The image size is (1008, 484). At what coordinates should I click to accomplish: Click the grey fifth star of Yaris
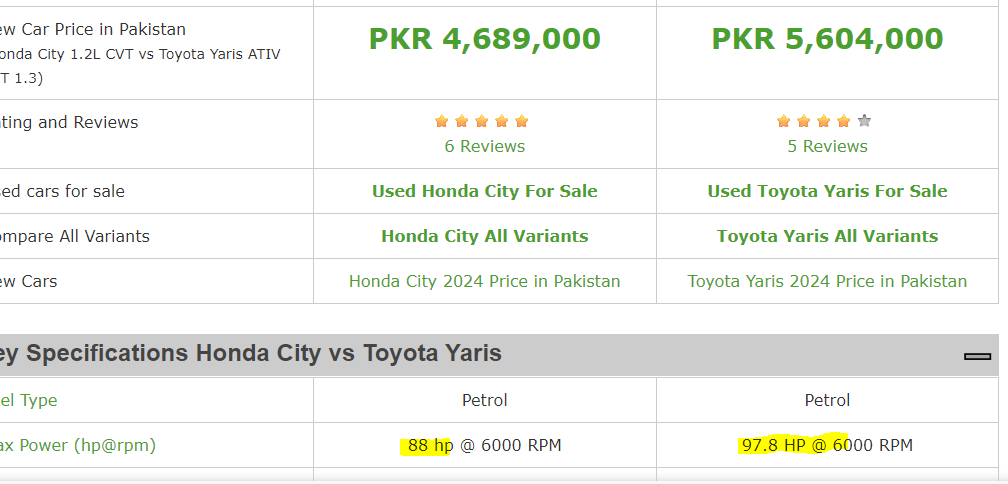coord(864,121)
